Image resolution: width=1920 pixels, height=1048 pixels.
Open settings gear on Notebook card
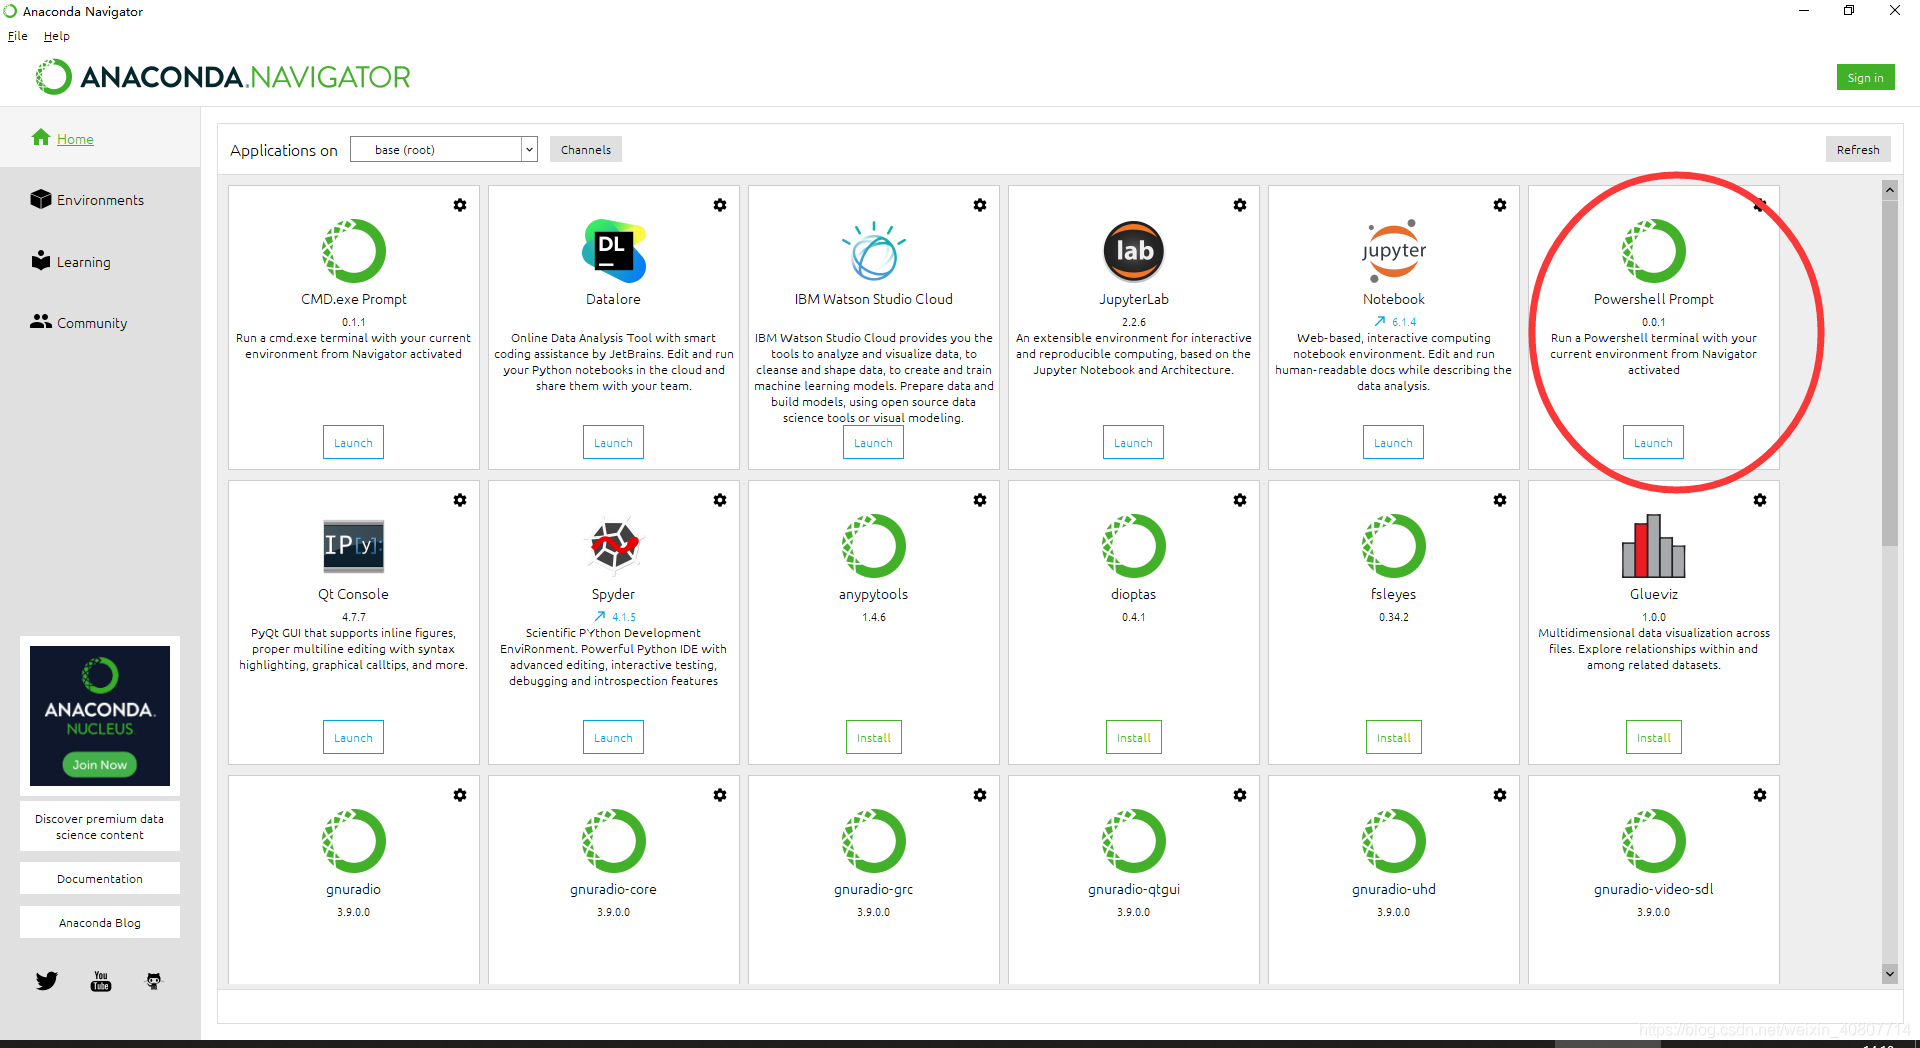pyautogui.click(x=1500, y=205)
